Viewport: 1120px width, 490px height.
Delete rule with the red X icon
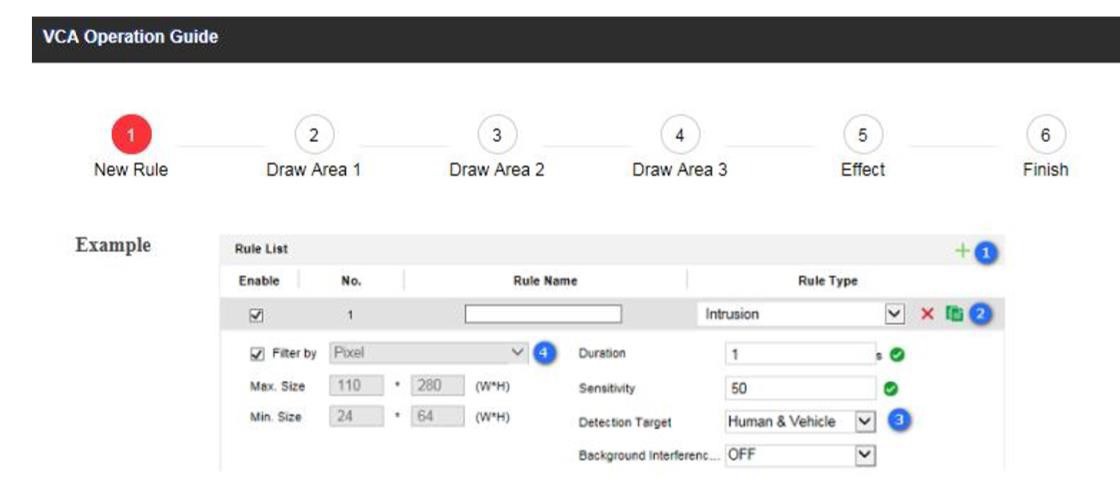click(x=927, y=314)
